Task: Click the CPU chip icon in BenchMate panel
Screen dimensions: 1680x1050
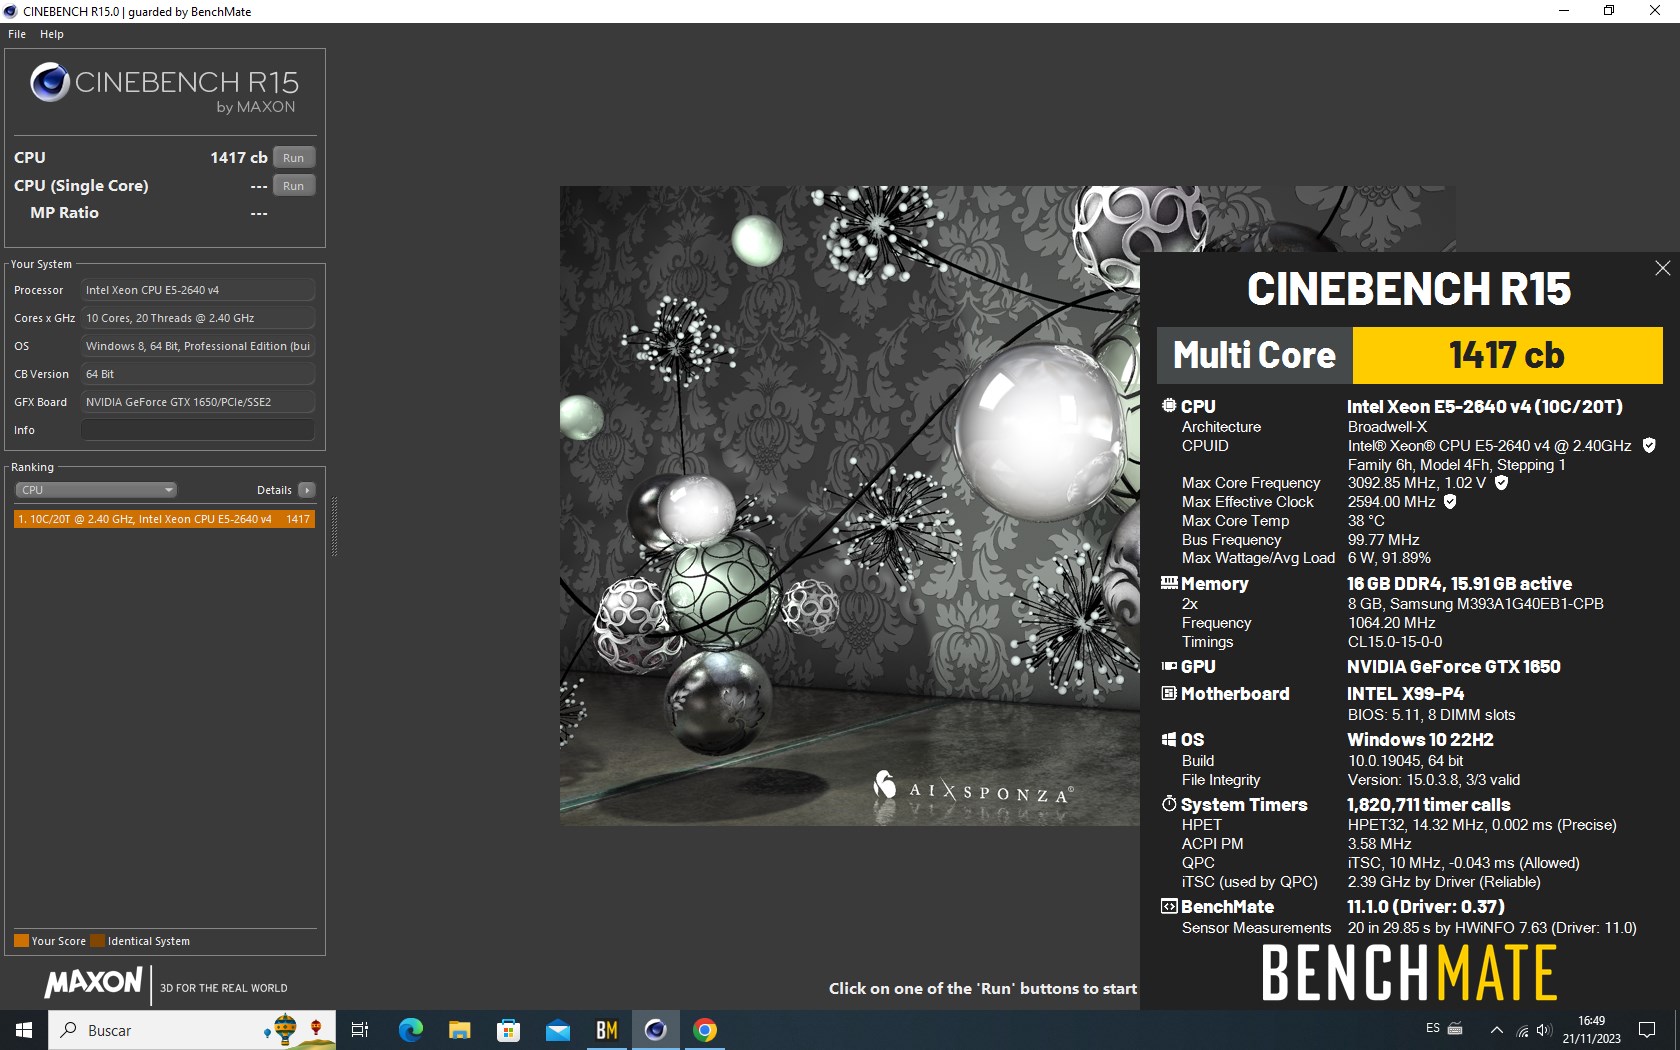Action: 1168,406
